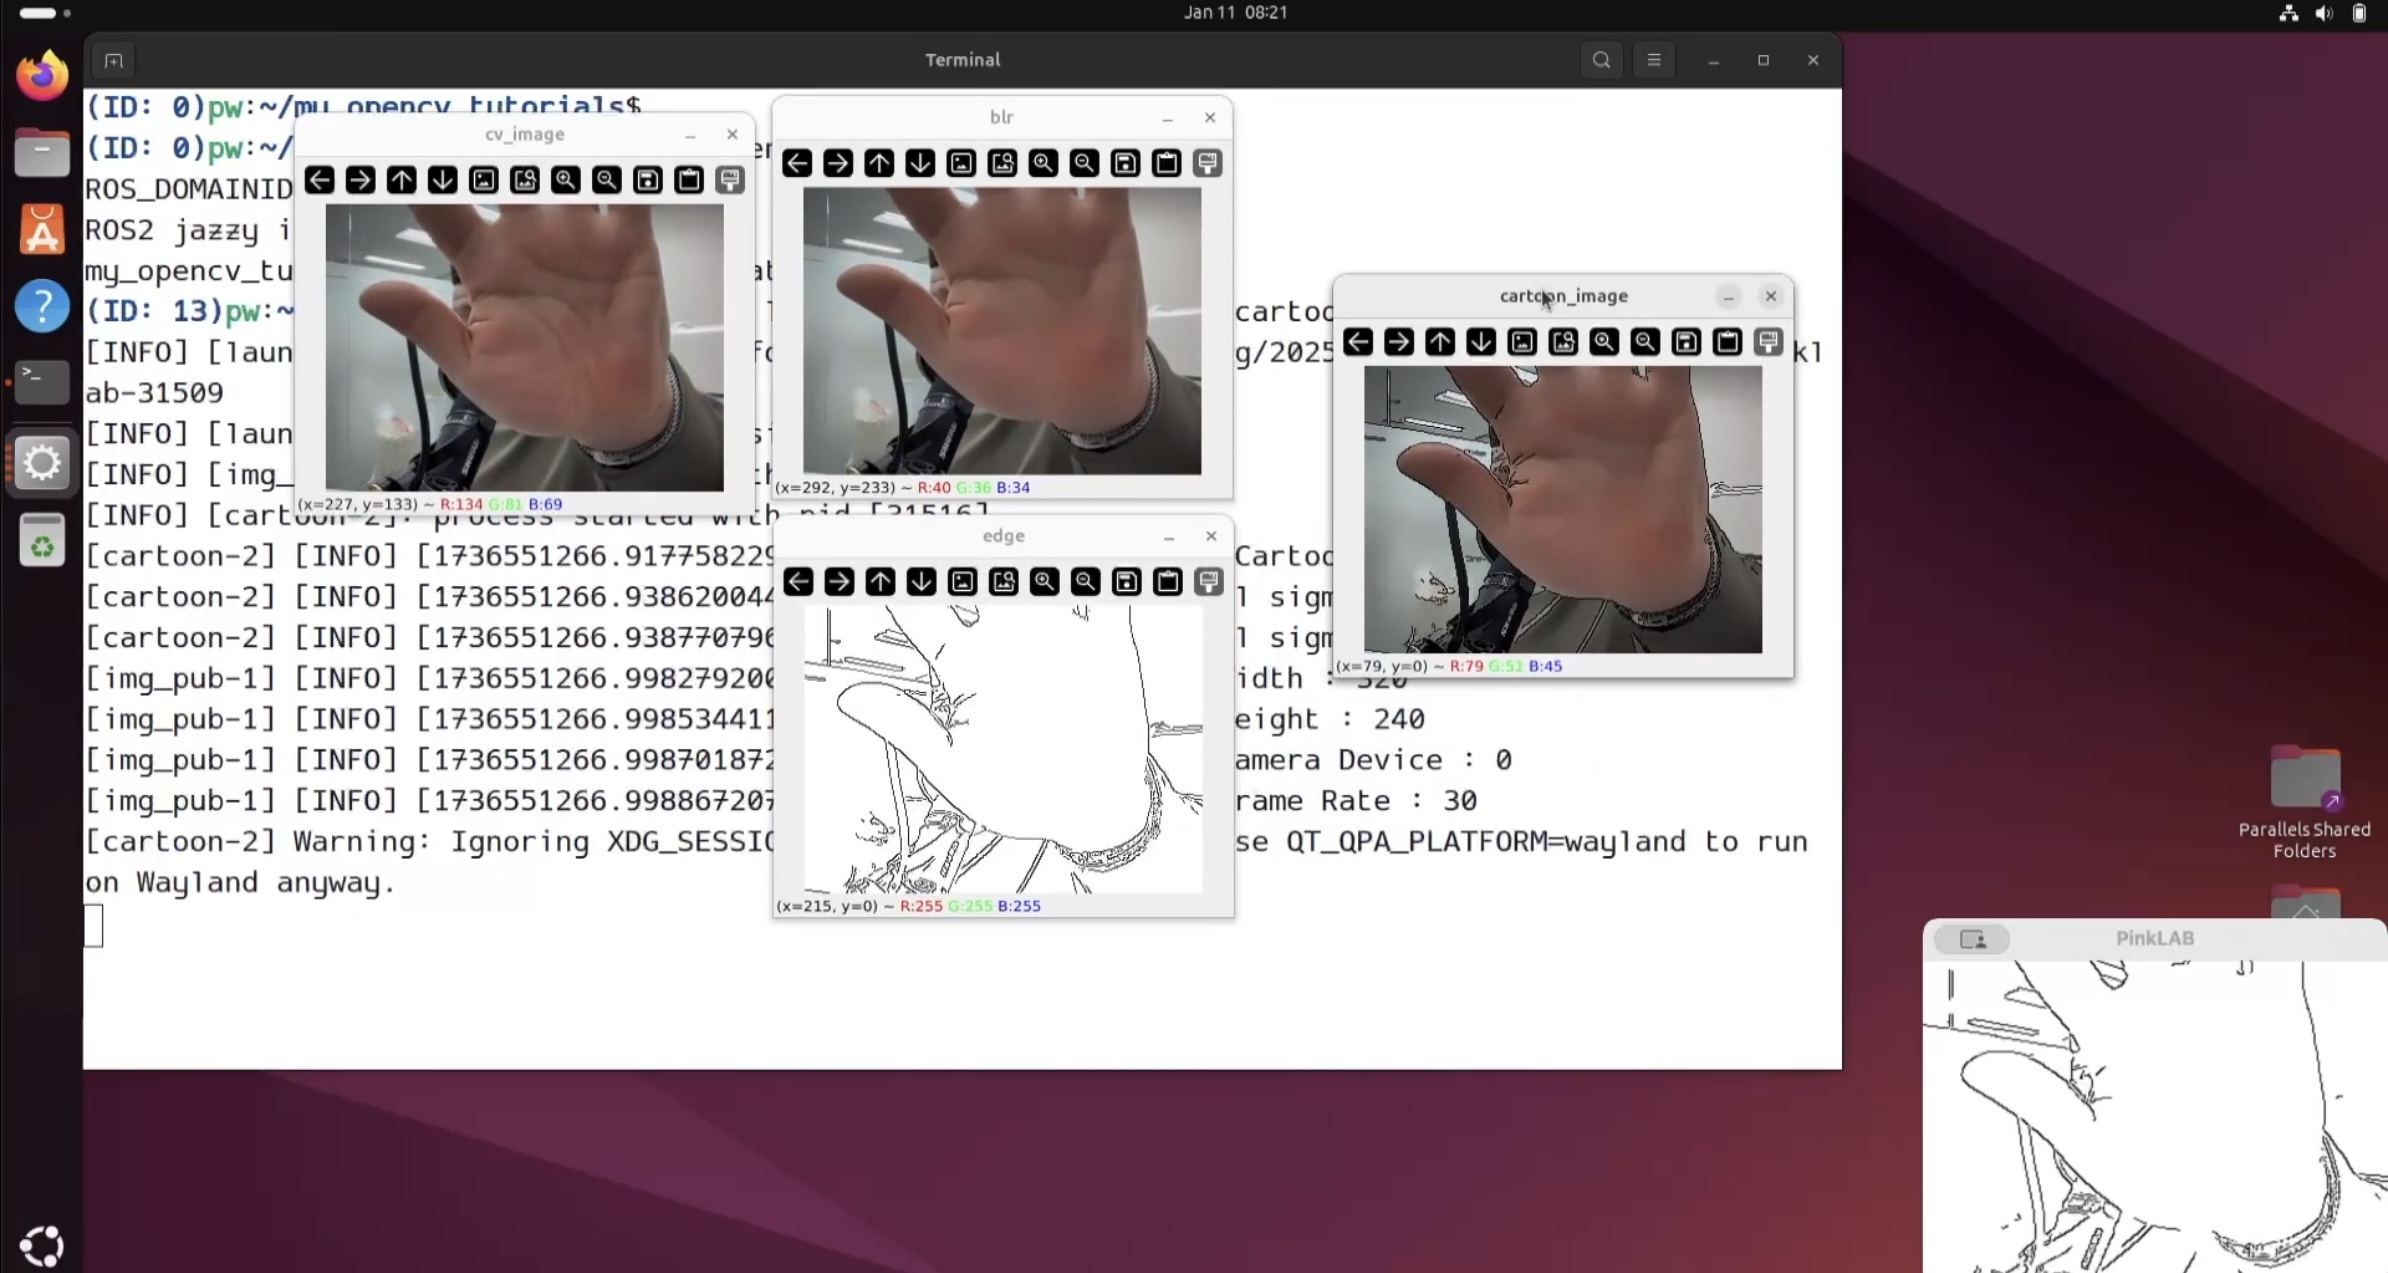Click copy to clipboard icon in cartoon_image window
Screen dimensions: 2388x1273
pos(1727,342)
